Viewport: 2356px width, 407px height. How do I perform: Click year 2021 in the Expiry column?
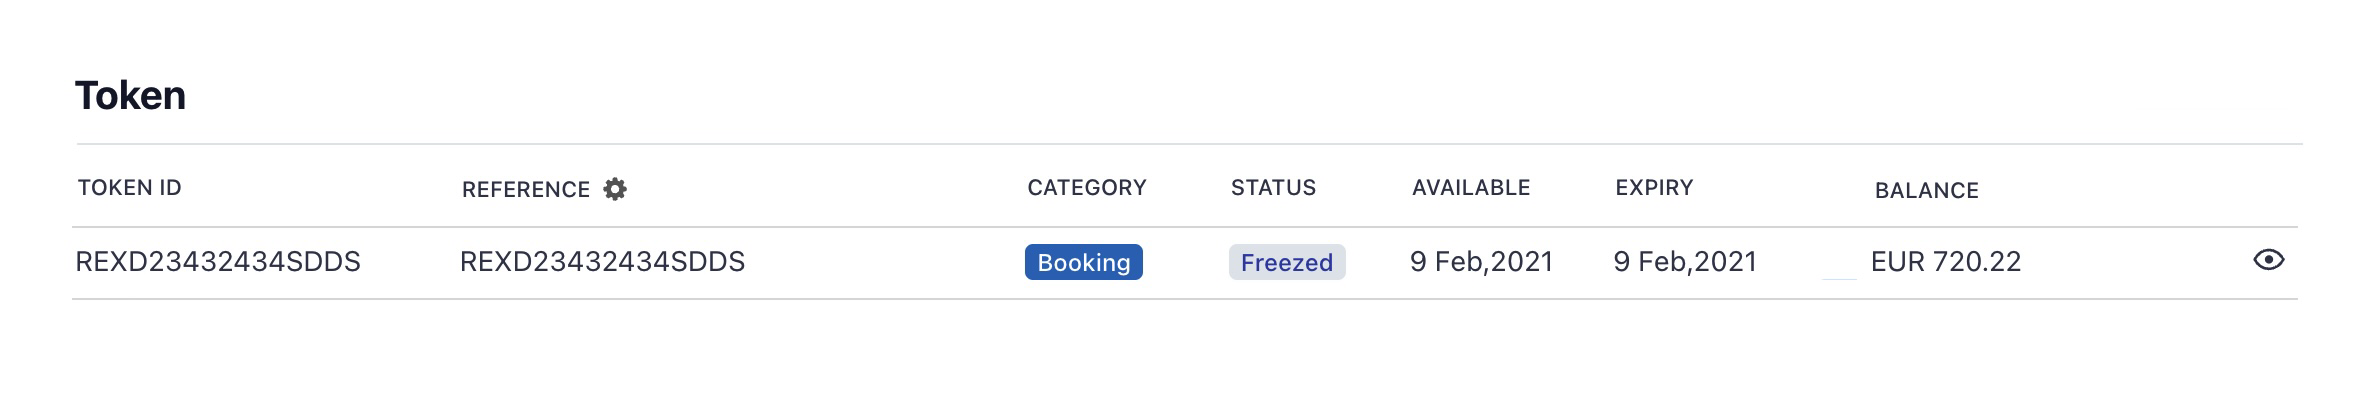click(x=1726, y=262)
